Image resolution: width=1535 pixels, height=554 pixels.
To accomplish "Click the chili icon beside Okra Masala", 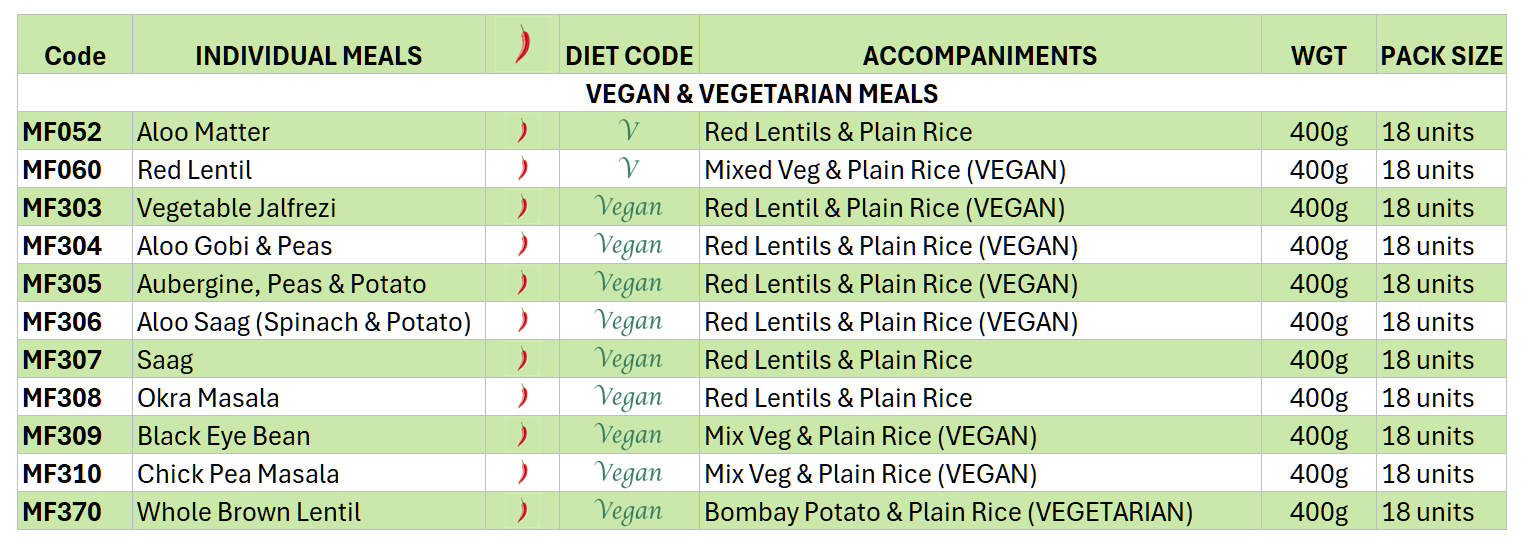I will (x=522, y=397).
